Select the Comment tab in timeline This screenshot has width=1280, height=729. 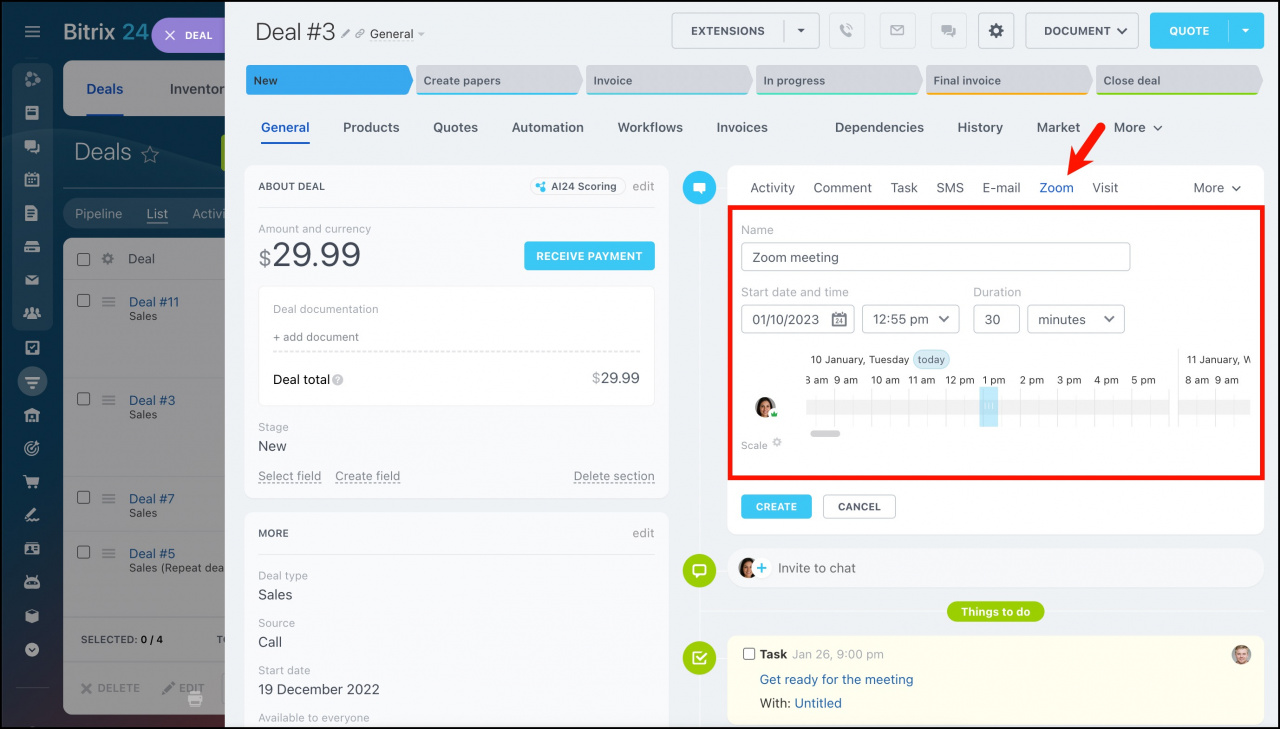point(843,188)
